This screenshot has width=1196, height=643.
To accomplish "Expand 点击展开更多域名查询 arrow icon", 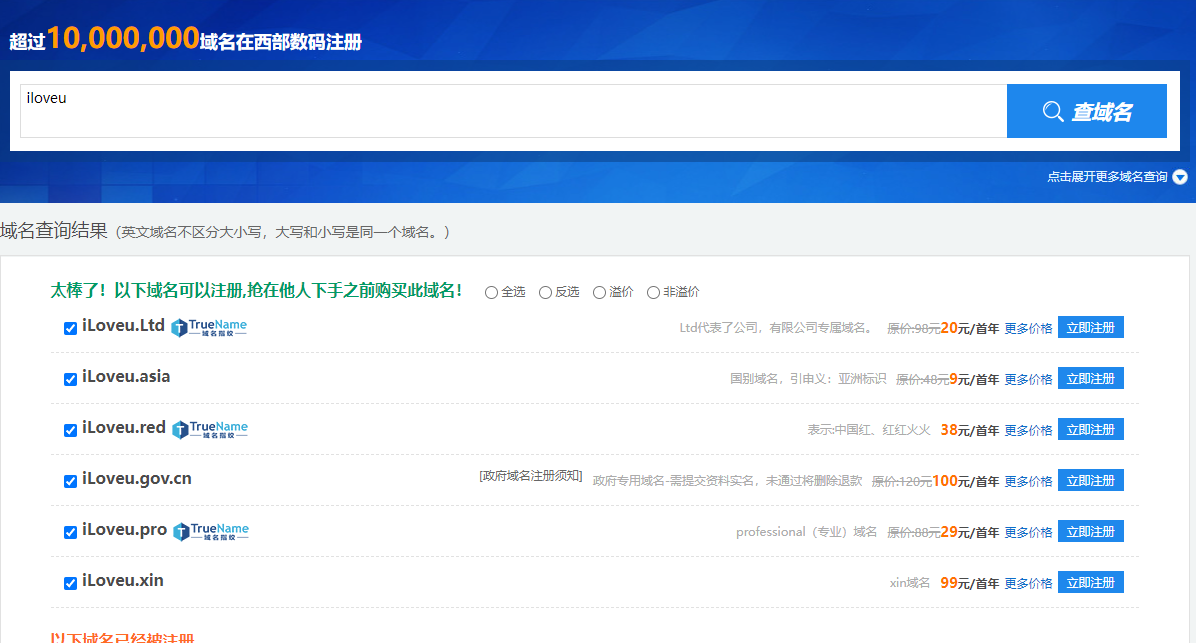I will click(1180, 177).
